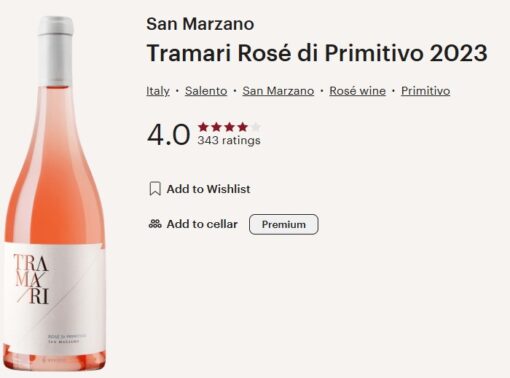The width and height of the screenshot is (510, 378).
Task: Click the San Marzano winery heading
Action: (200, 24)
